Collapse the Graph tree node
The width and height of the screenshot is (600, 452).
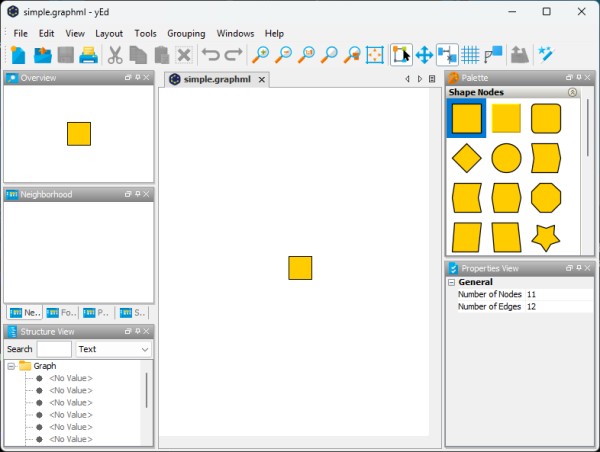[11, 366]
